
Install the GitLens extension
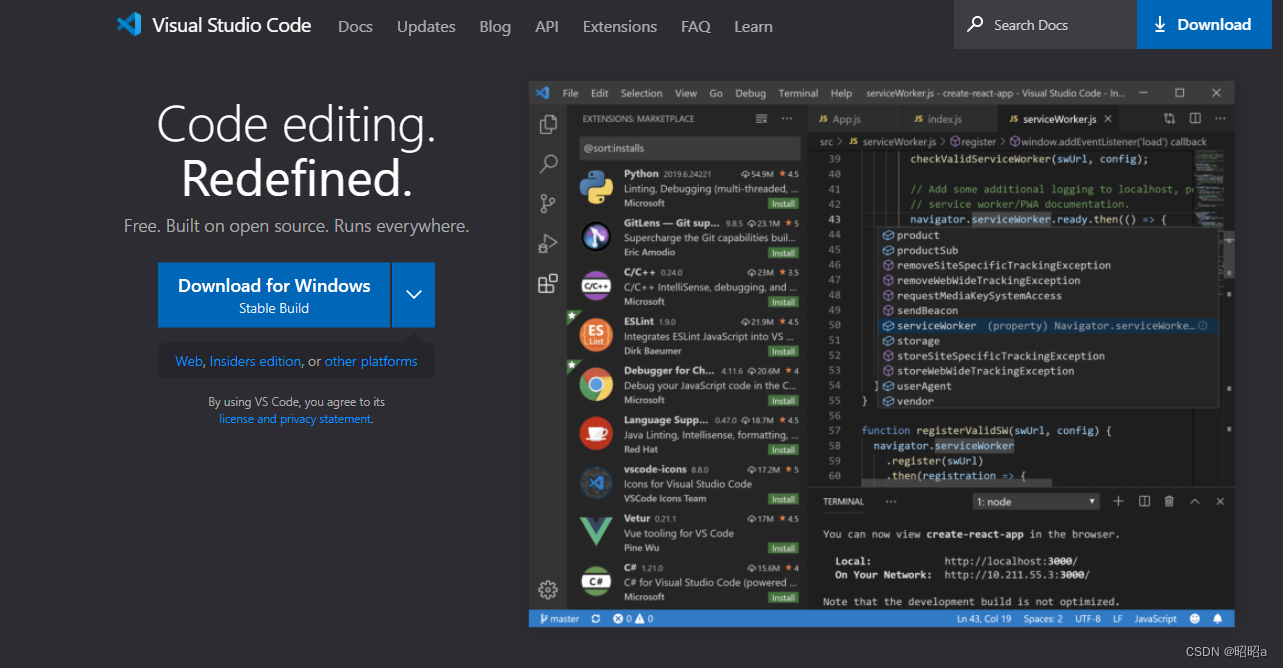point(783,252)
